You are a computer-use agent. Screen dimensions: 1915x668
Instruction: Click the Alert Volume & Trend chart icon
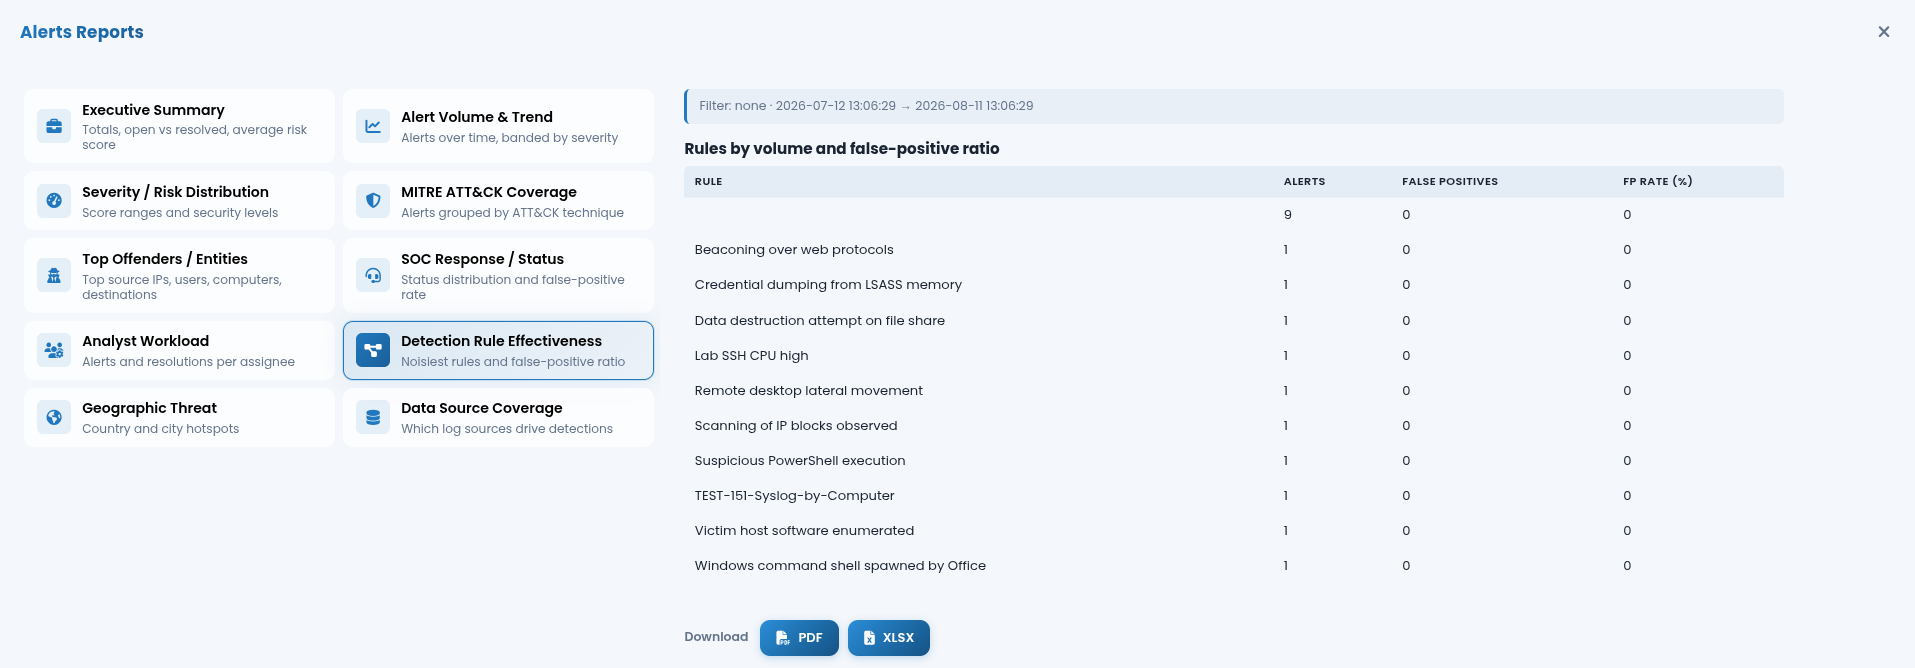click(373, 126)
